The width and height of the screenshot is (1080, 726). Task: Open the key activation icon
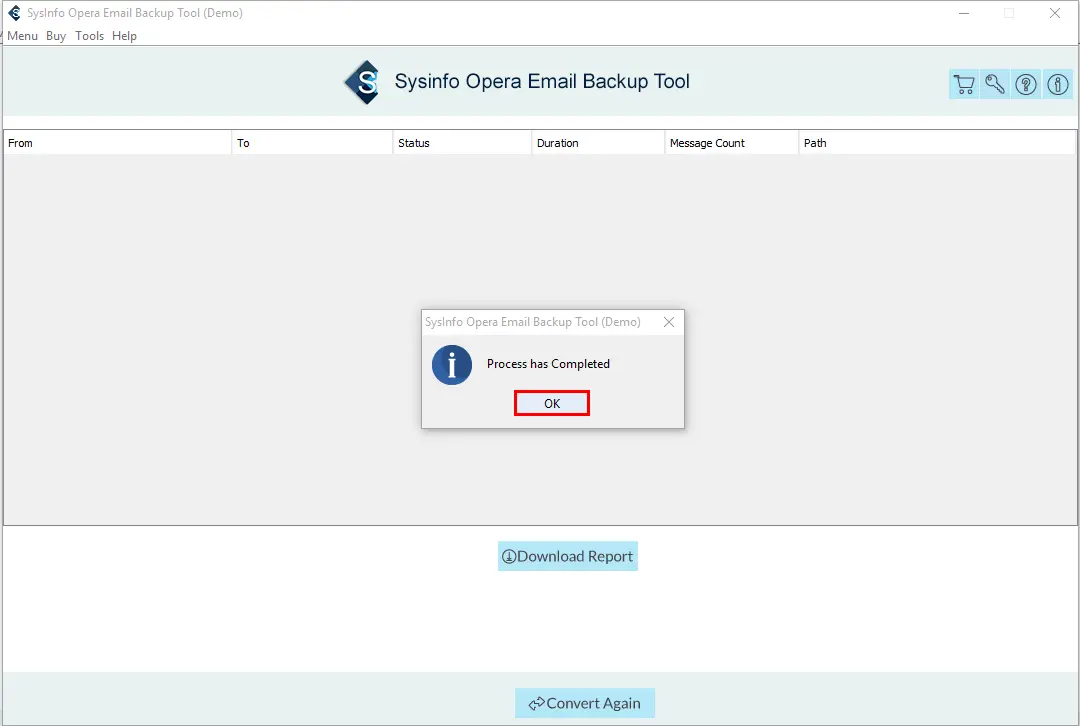coord(995,85)
